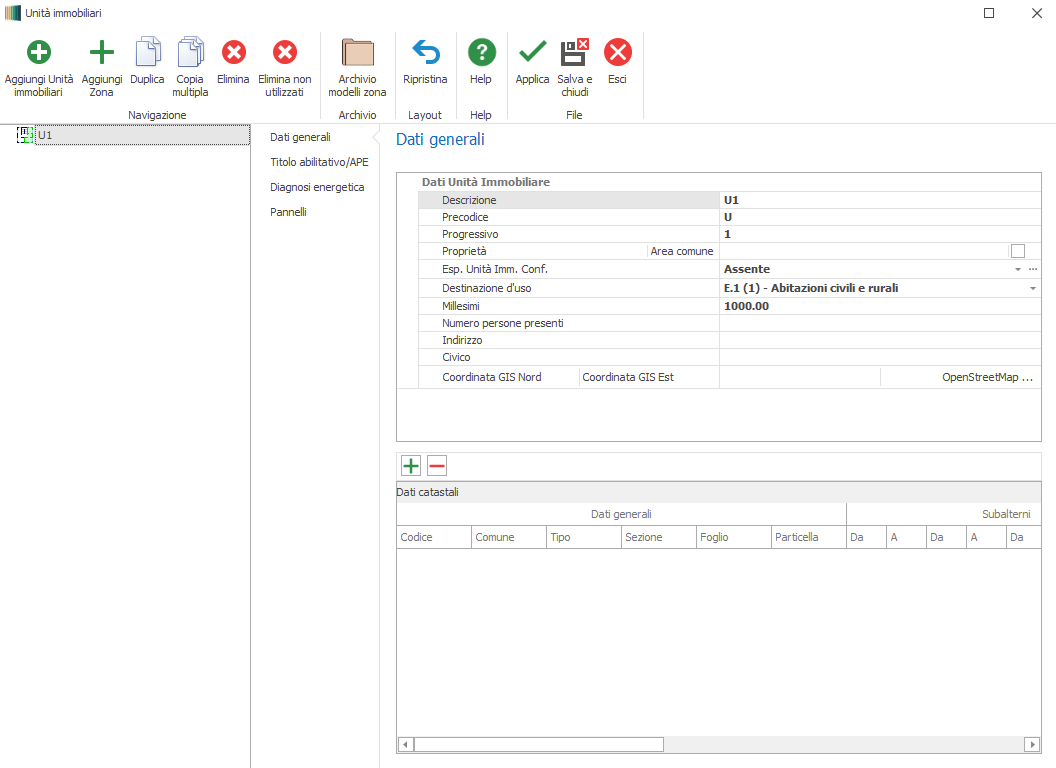Click the OpenStreetMap ... button
This screenshot has height=768, width=1056.
pyautogui.click(x=986, y=377)
